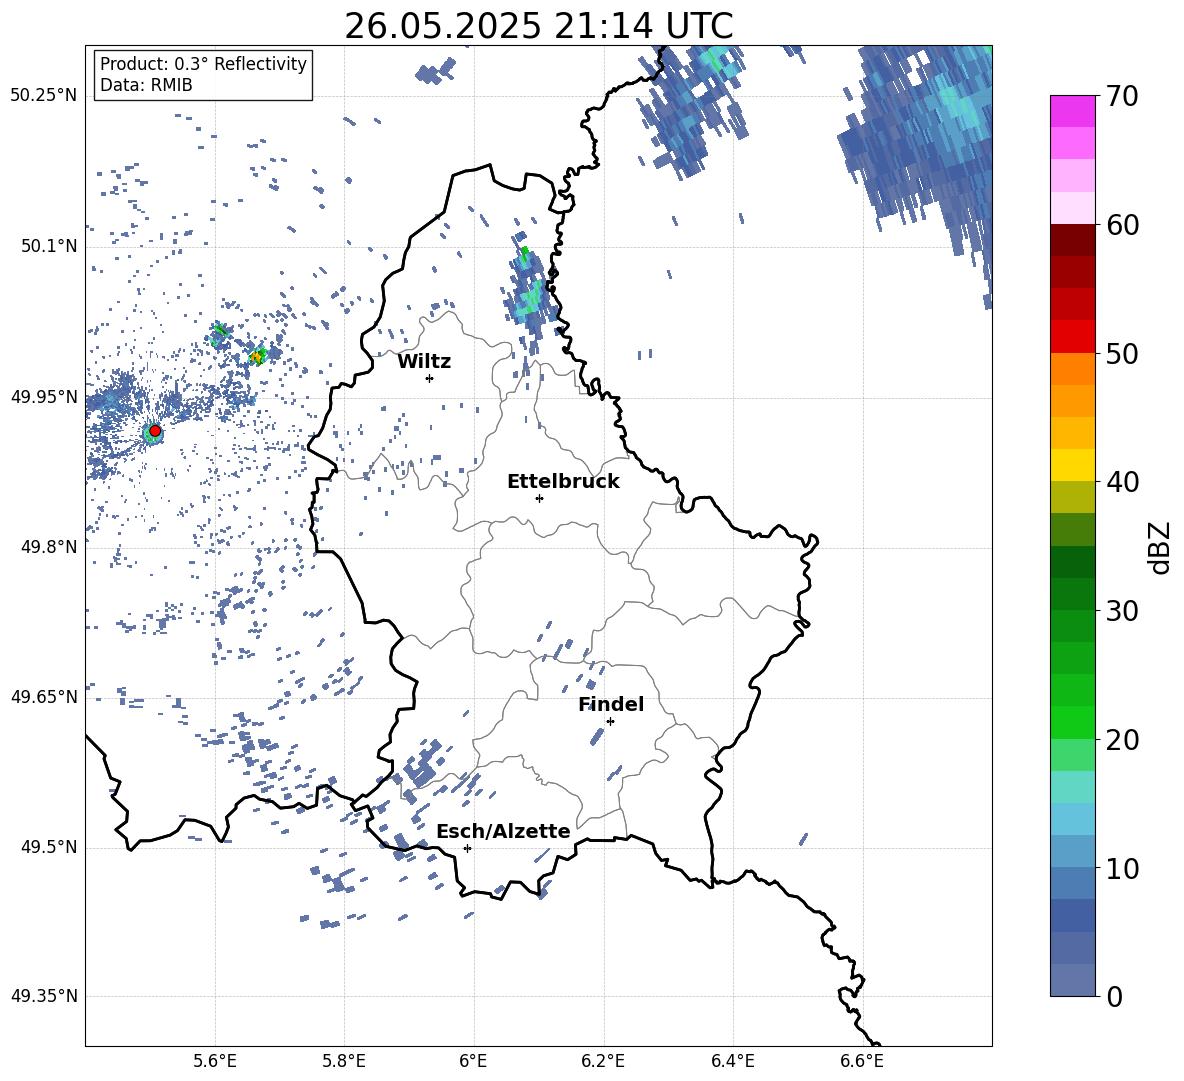Click the 49.95°N latitude label
The image size is (1184, 1081).
(x=44, y=398)
